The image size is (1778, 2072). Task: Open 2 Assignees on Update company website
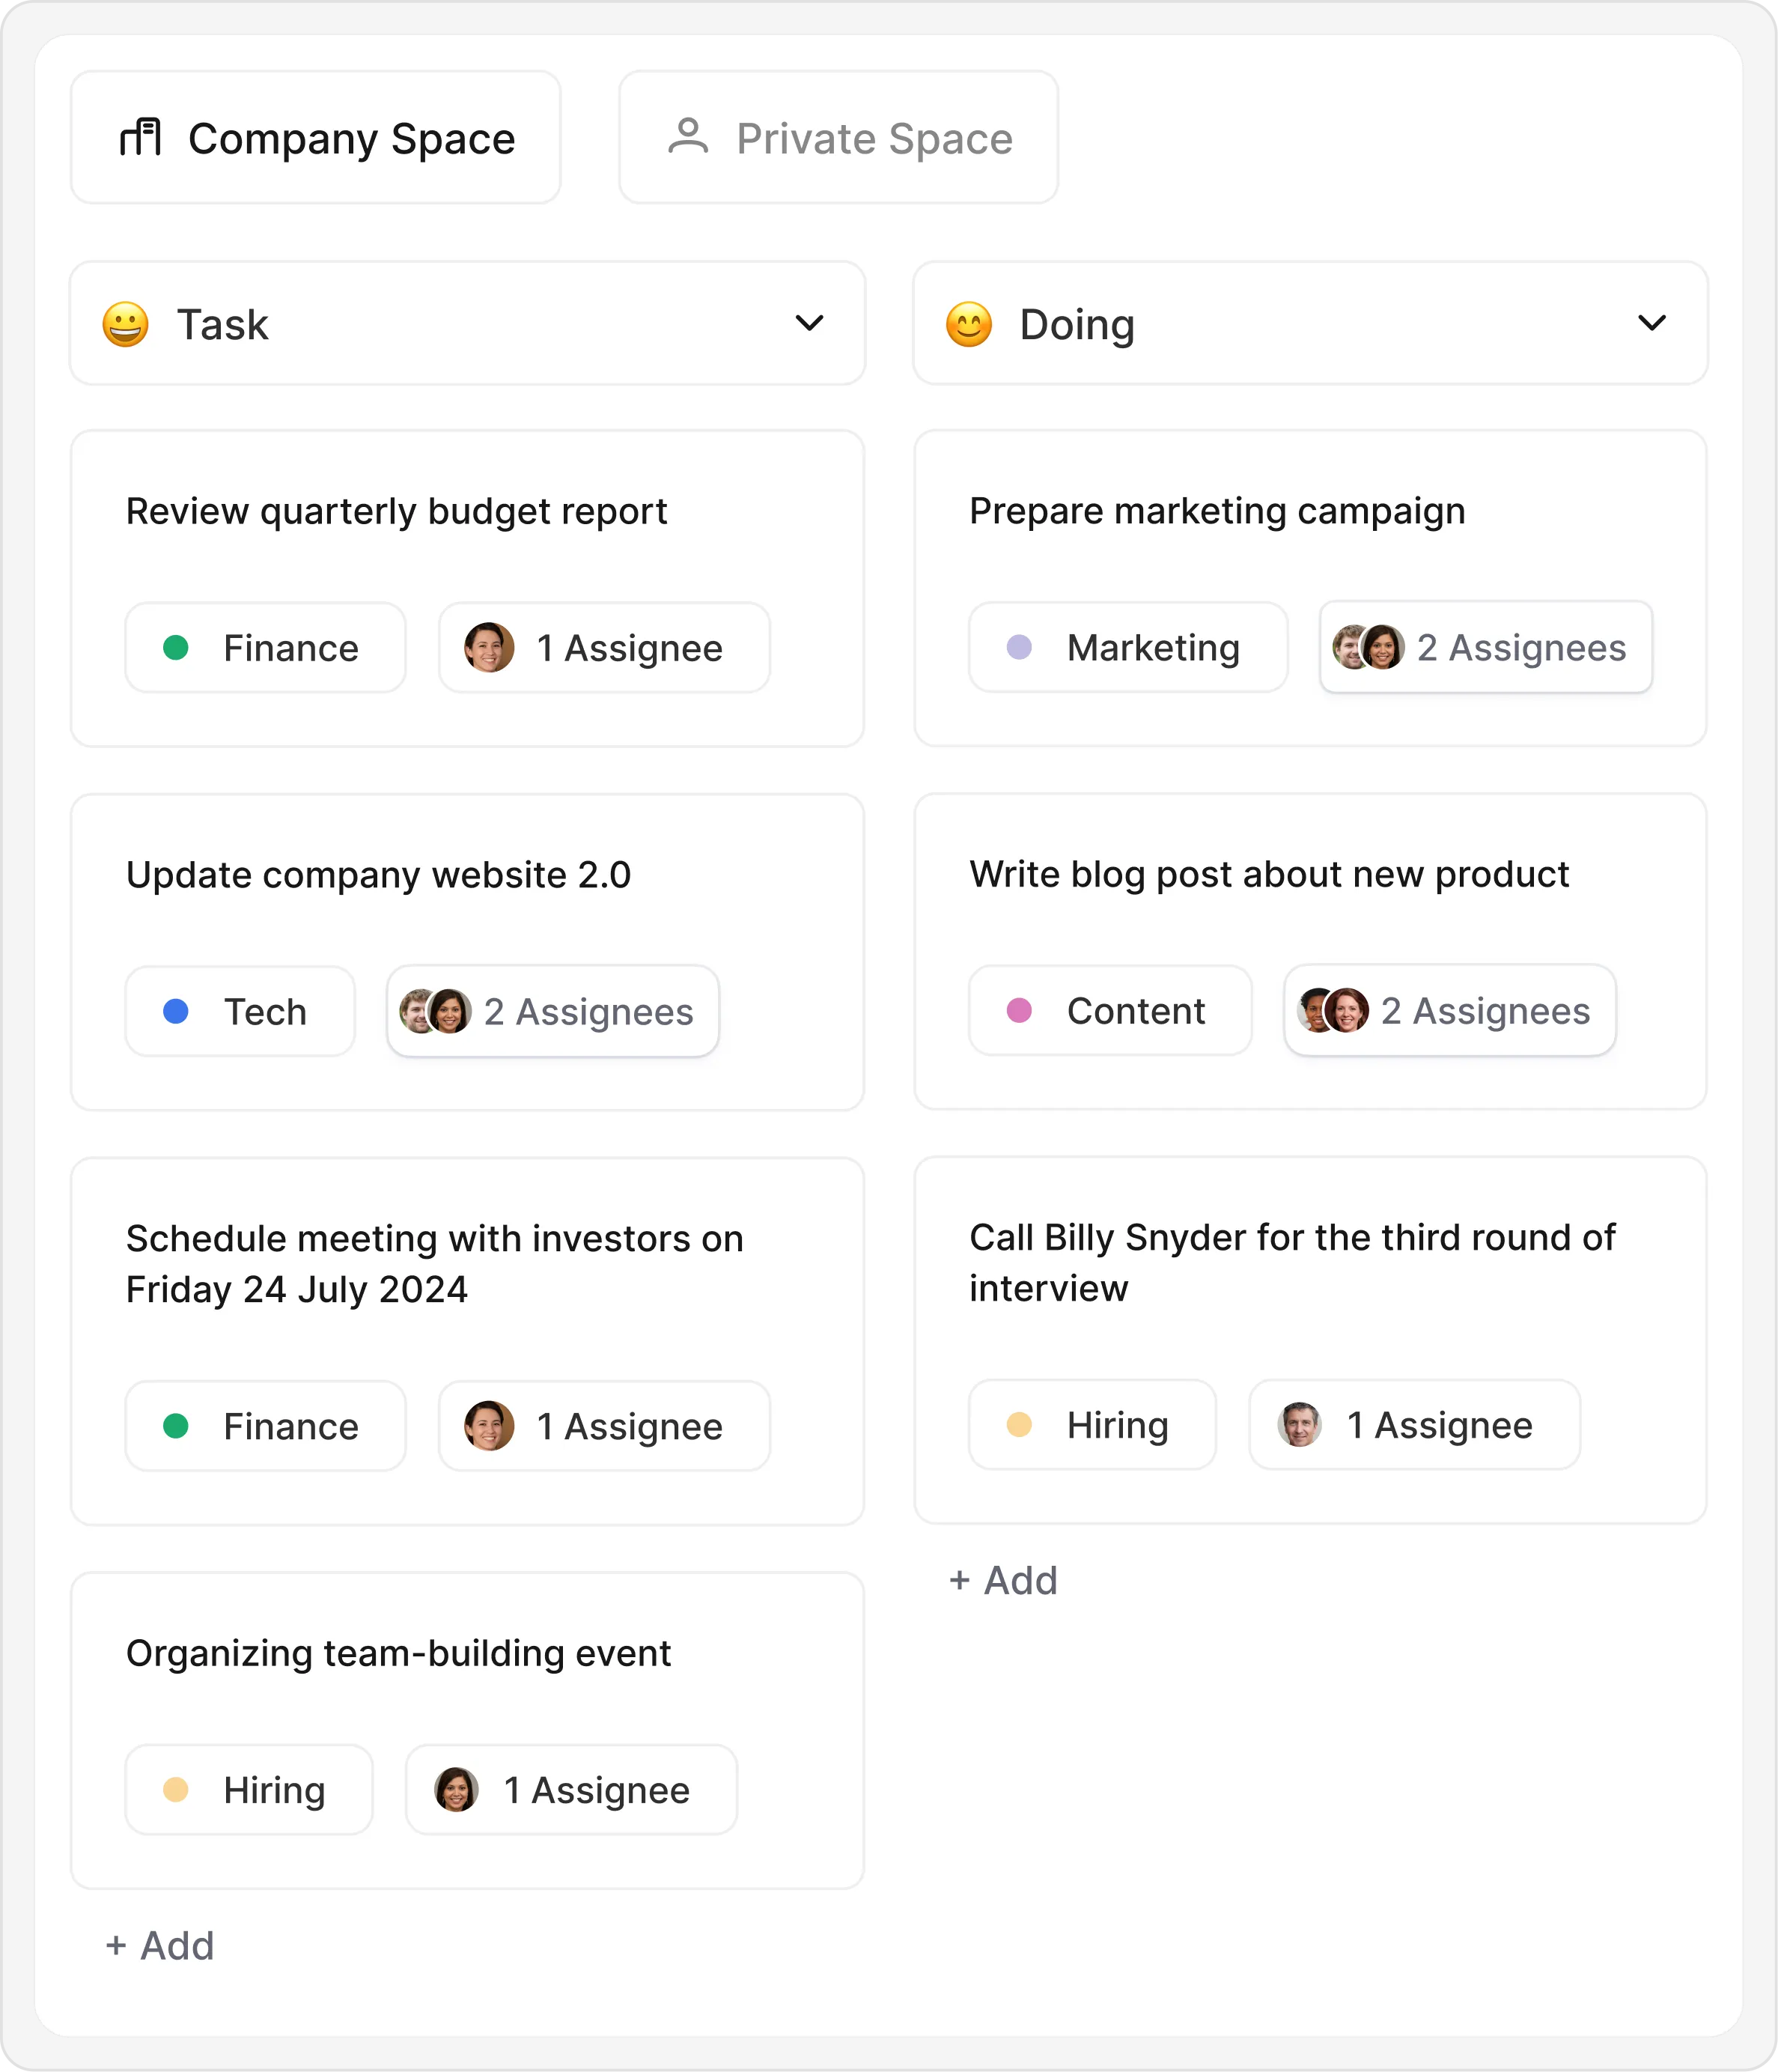coord(553,1012)
